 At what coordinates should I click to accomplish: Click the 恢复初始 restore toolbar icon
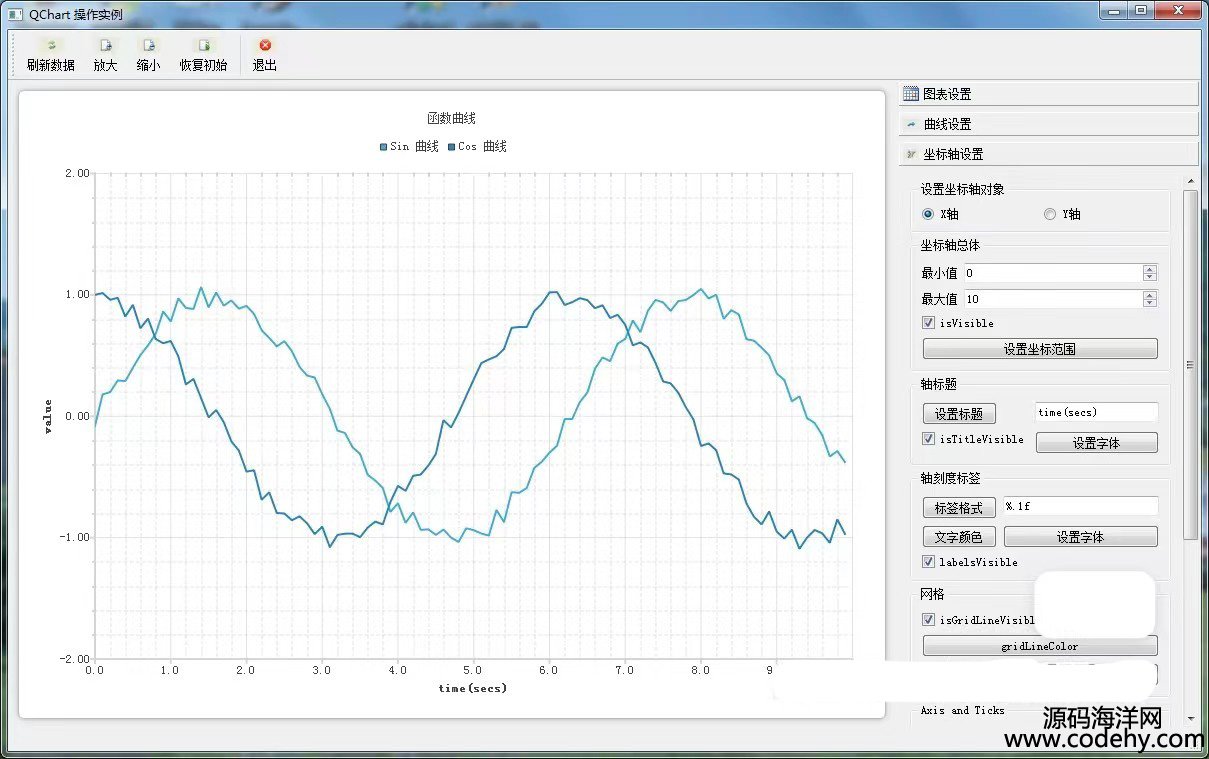(x=203, y=45)
